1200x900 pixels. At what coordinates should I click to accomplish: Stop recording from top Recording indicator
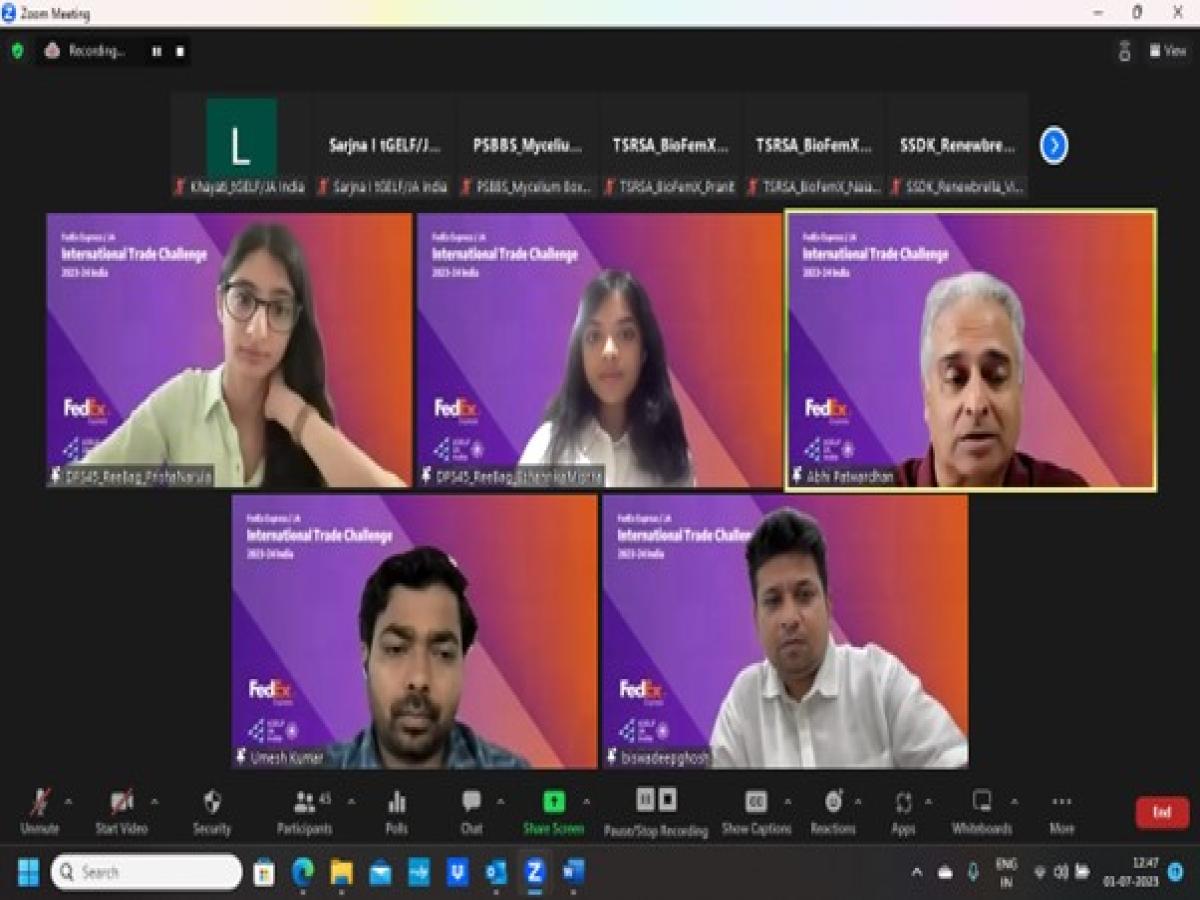(180, 51)
